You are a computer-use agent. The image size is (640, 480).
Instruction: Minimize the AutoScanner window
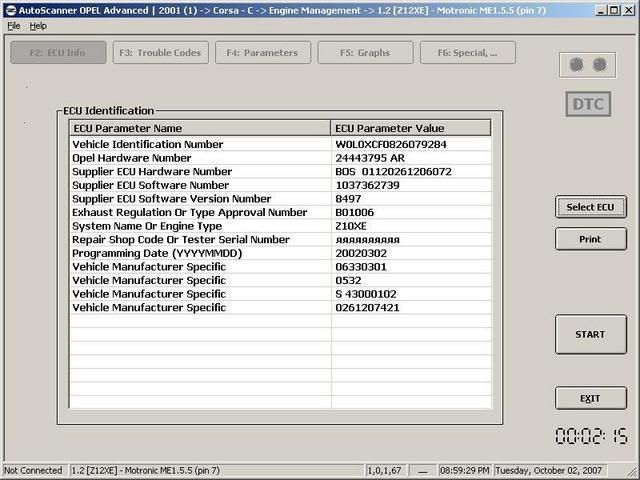(x=600, y=10)
